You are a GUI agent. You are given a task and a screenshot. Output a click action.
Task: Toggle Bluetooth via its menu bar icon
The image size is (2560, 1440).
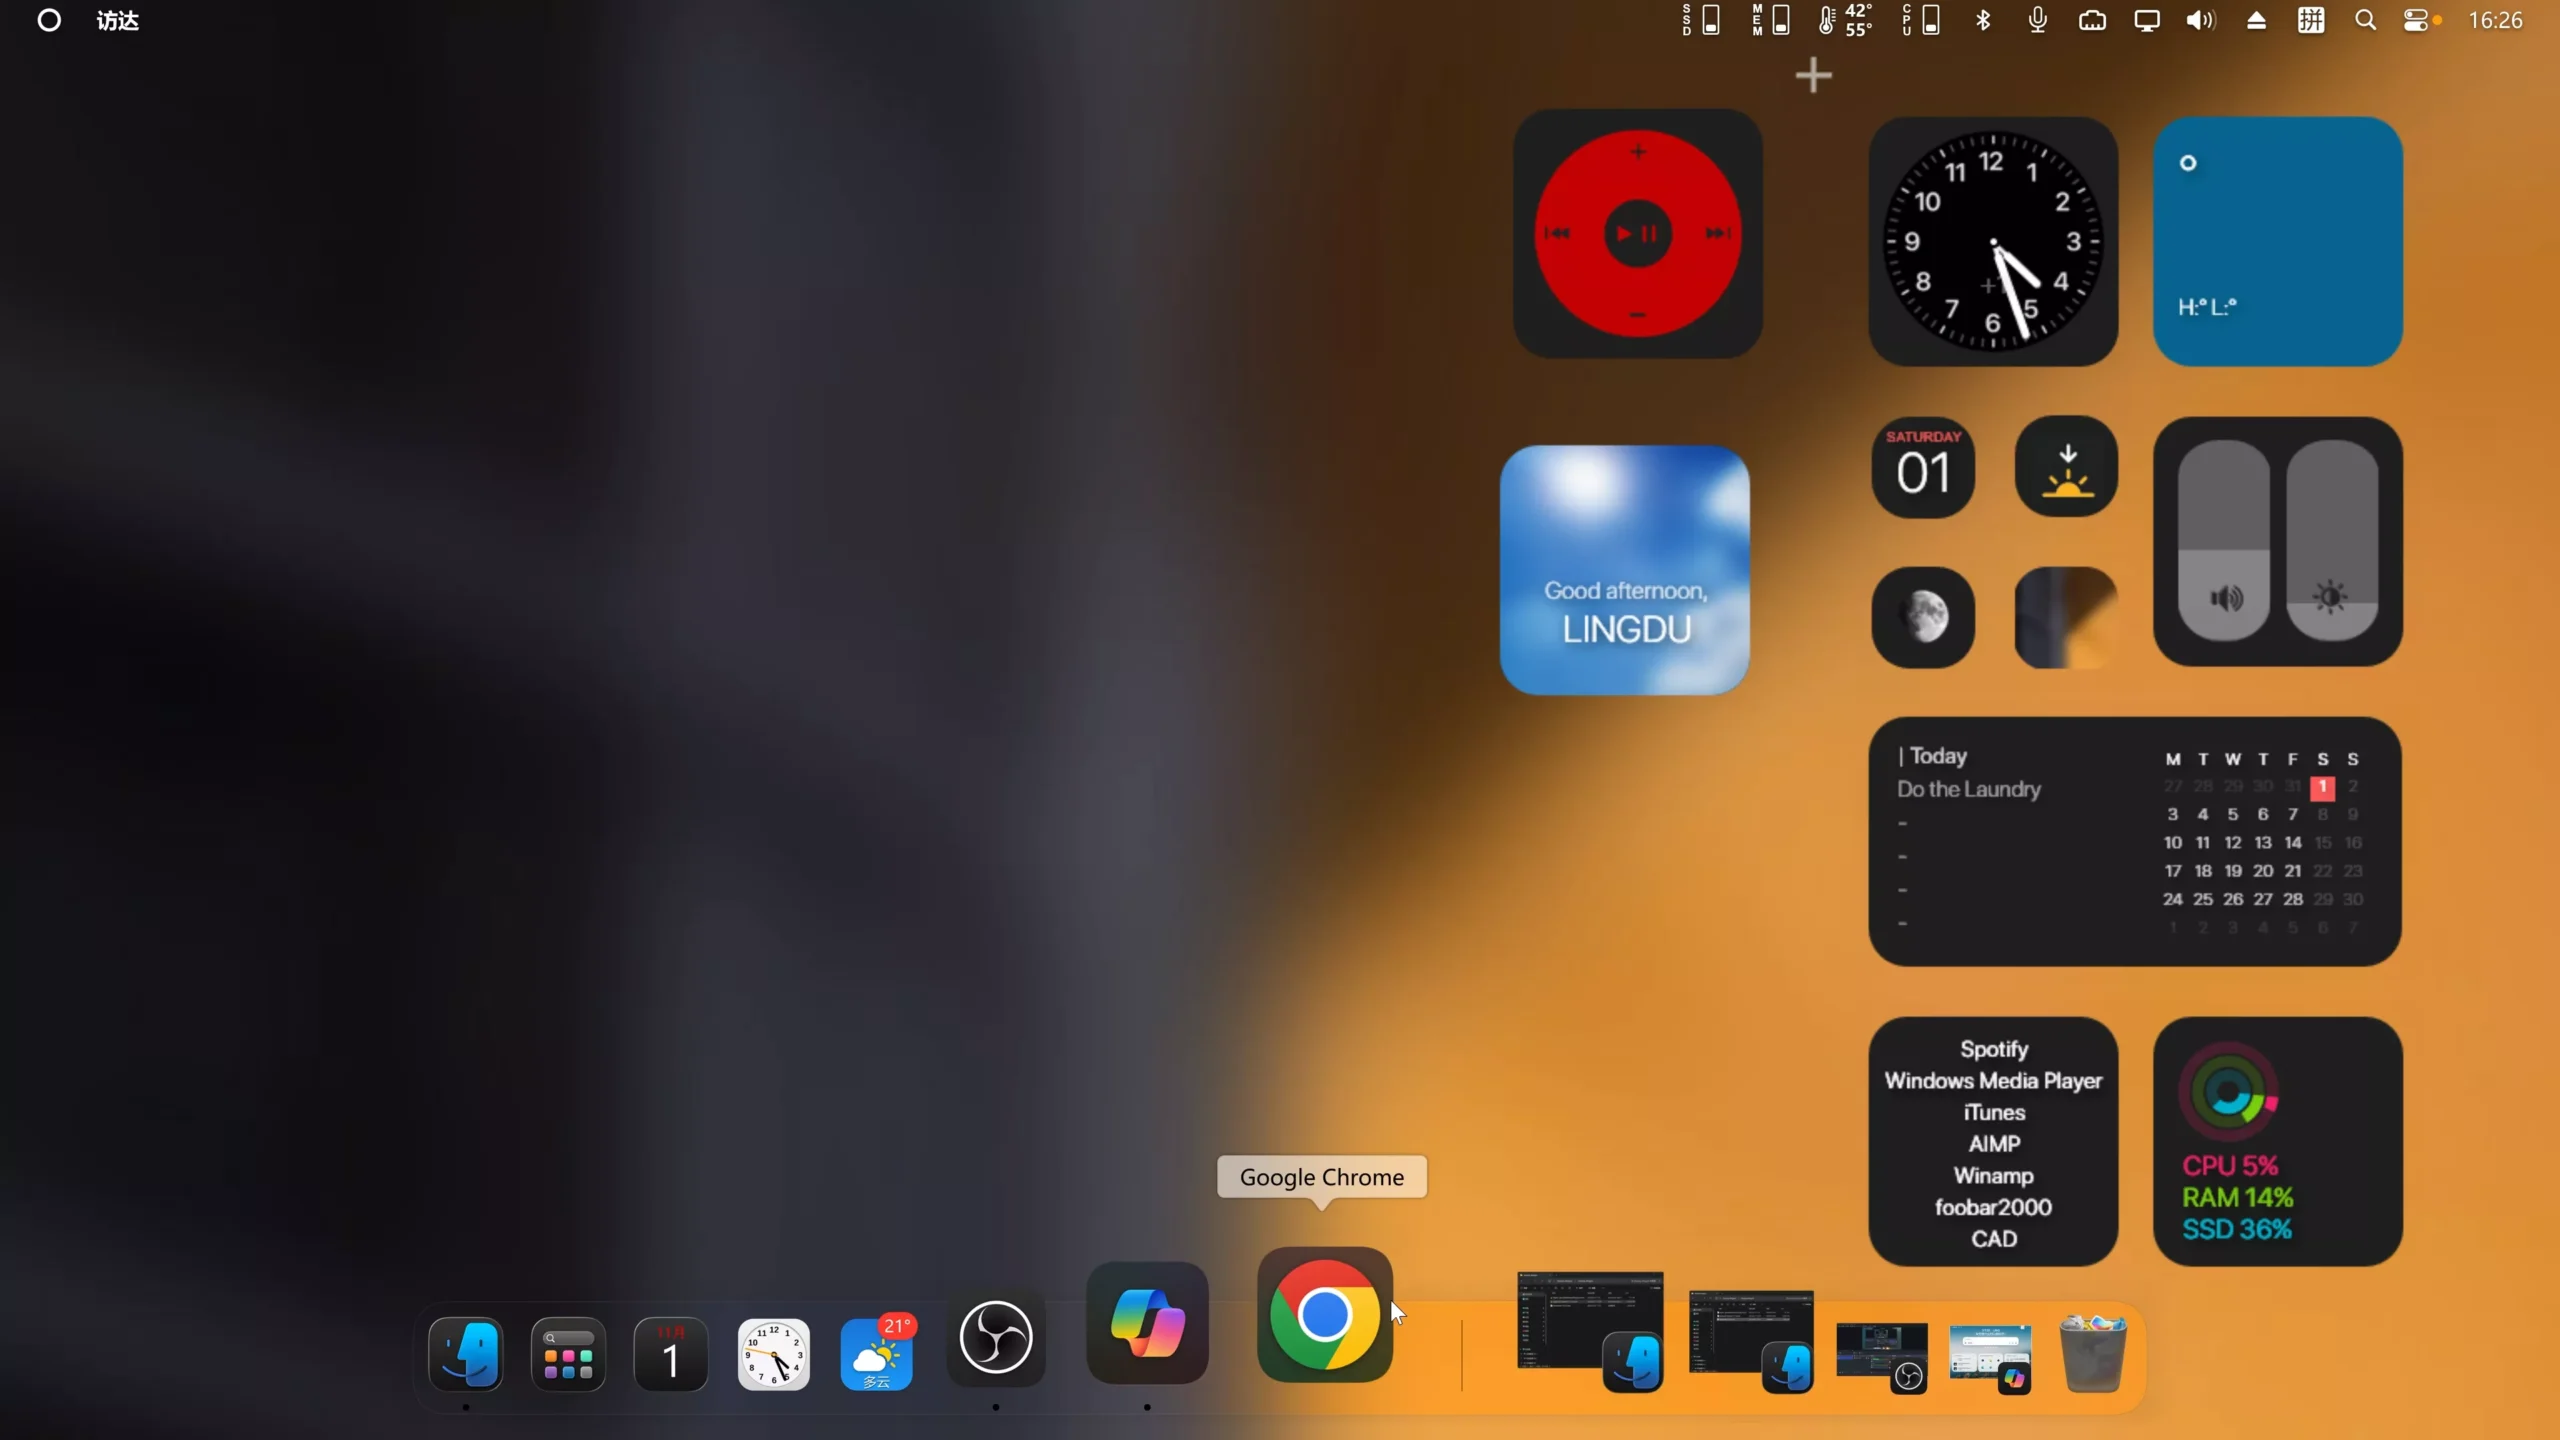pyautogui.click(x=1983, y=20)
